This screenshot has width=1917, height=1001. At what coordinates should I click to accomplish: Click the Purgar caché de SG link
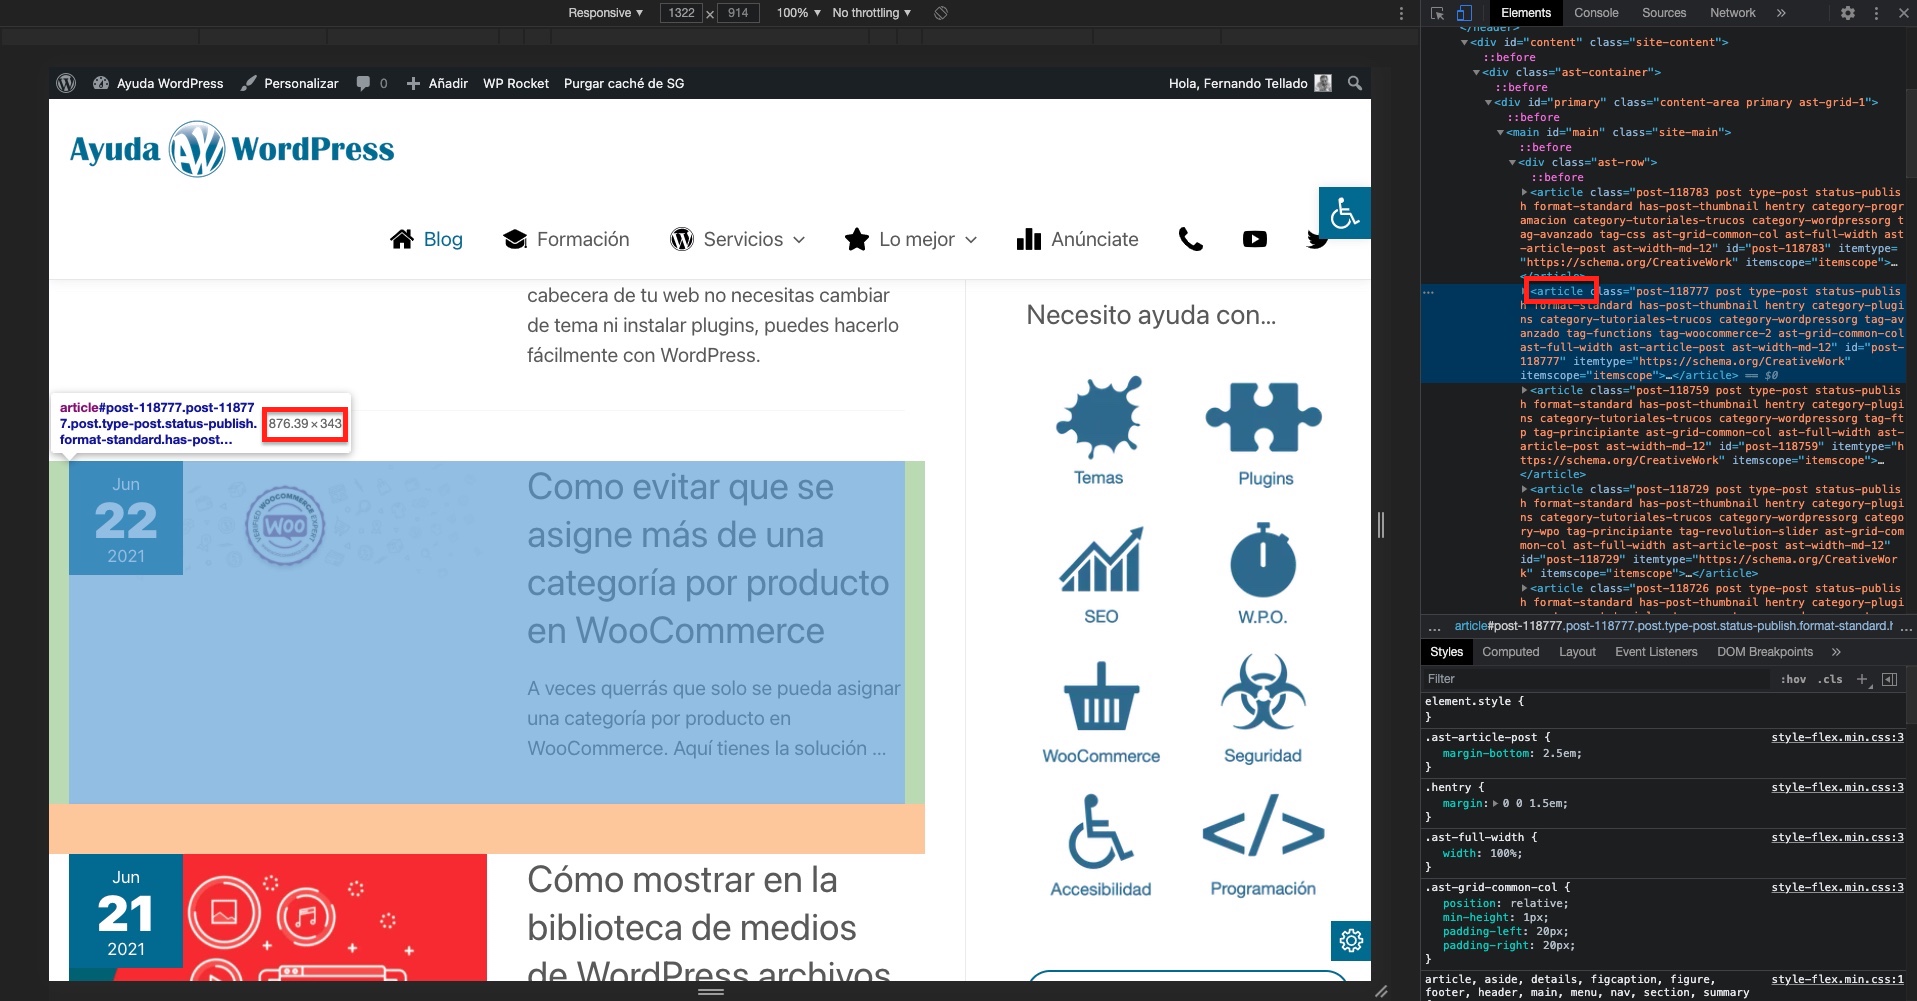(x=624, y=83)
